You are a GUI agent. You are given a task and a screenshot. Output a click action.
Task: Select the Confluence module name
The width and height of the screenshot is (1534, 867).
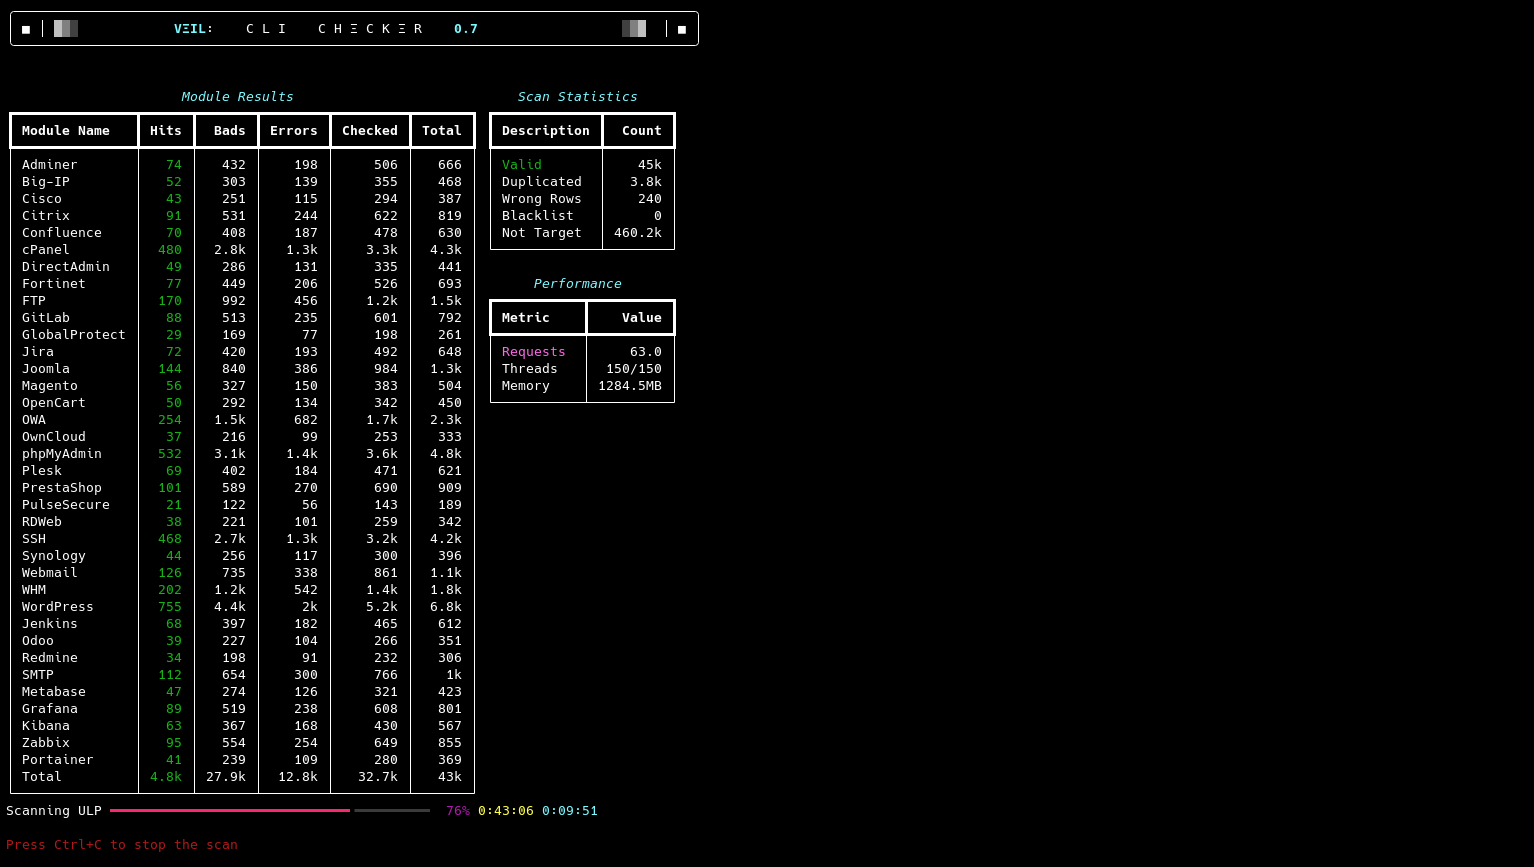click(x=62, y=233)
